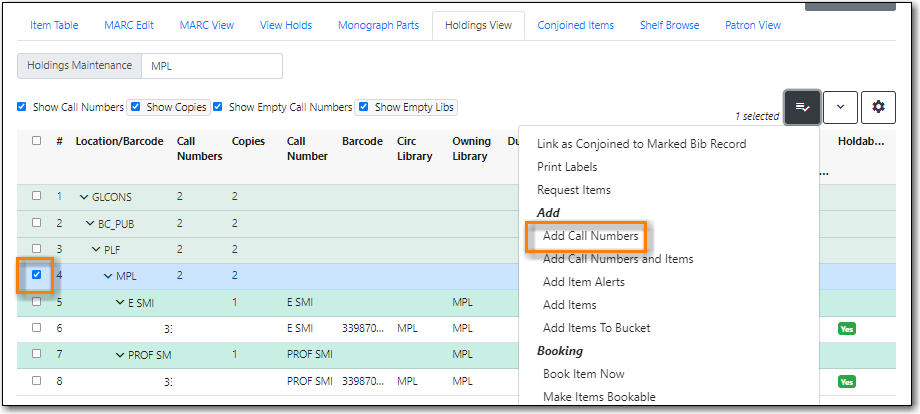
Task: Select the PROF SMI row 7 checkbox
Action: 36,354
